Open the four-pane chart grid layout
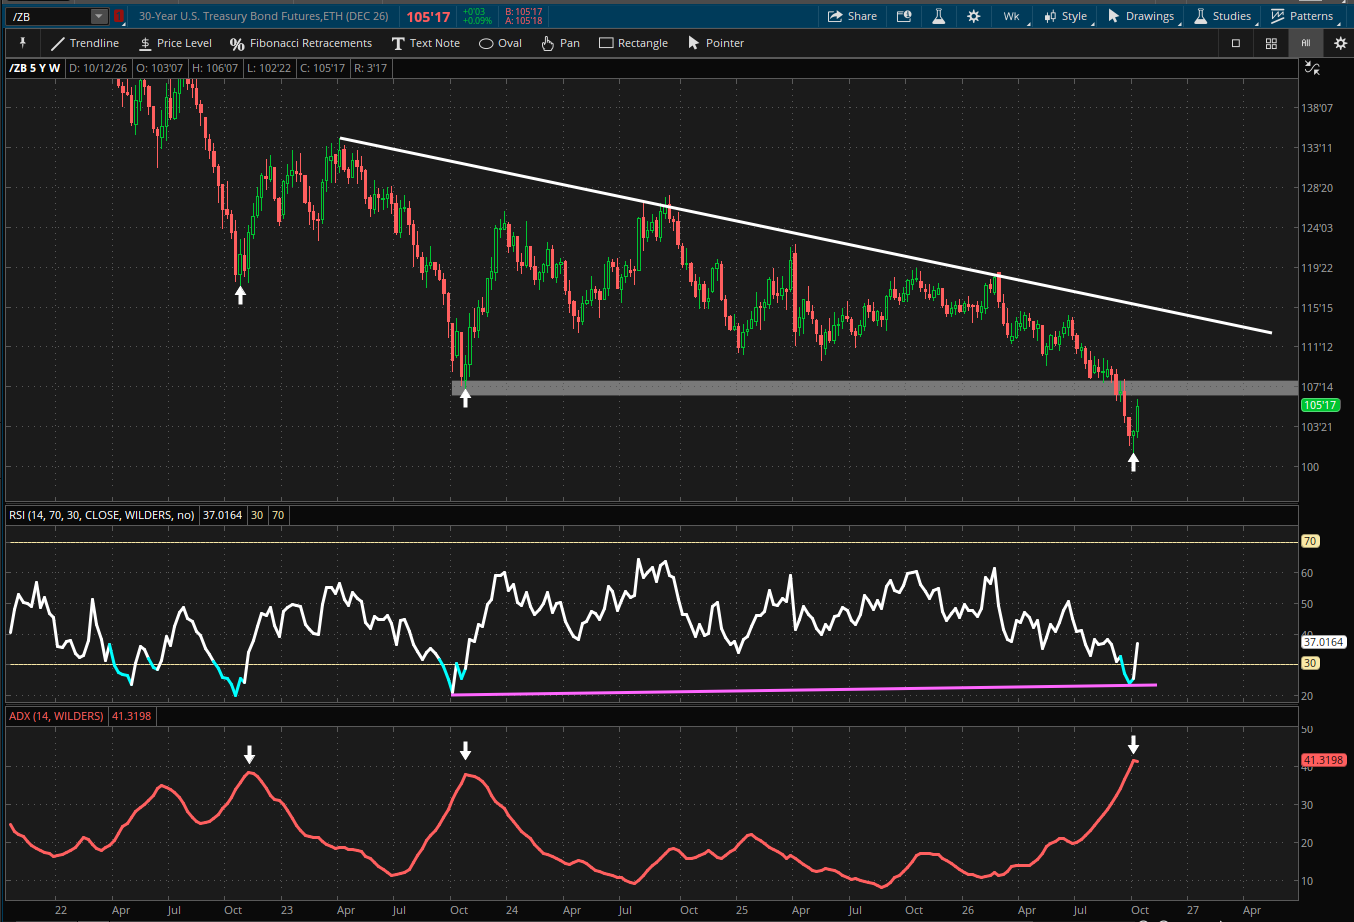Screen dimensions: 1354x922 1271,43
